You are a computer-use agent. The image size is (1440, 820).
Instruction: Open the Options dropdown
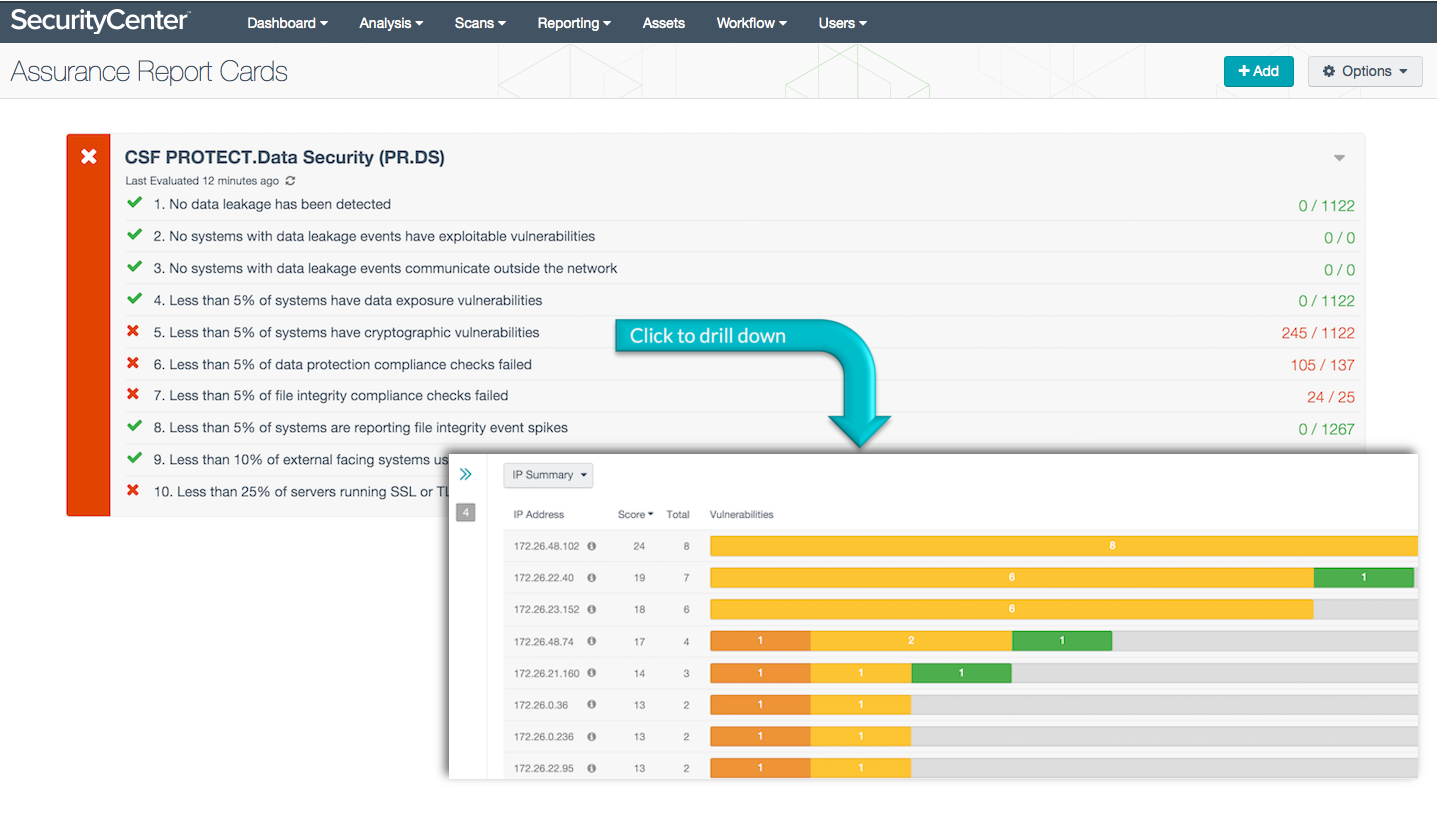point(1365,71)
